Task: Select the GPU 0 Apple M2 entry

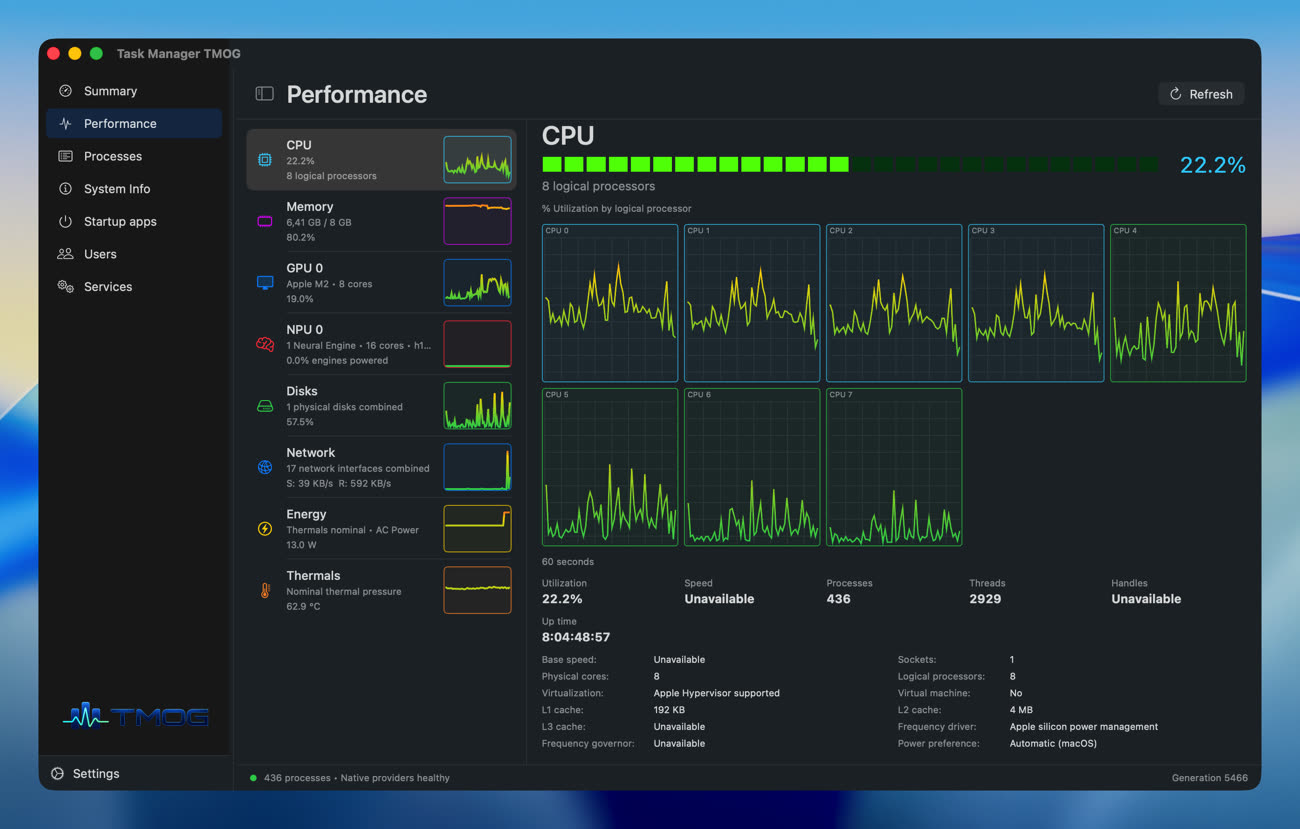Action: pyautogui.click(x=381, y=283)
